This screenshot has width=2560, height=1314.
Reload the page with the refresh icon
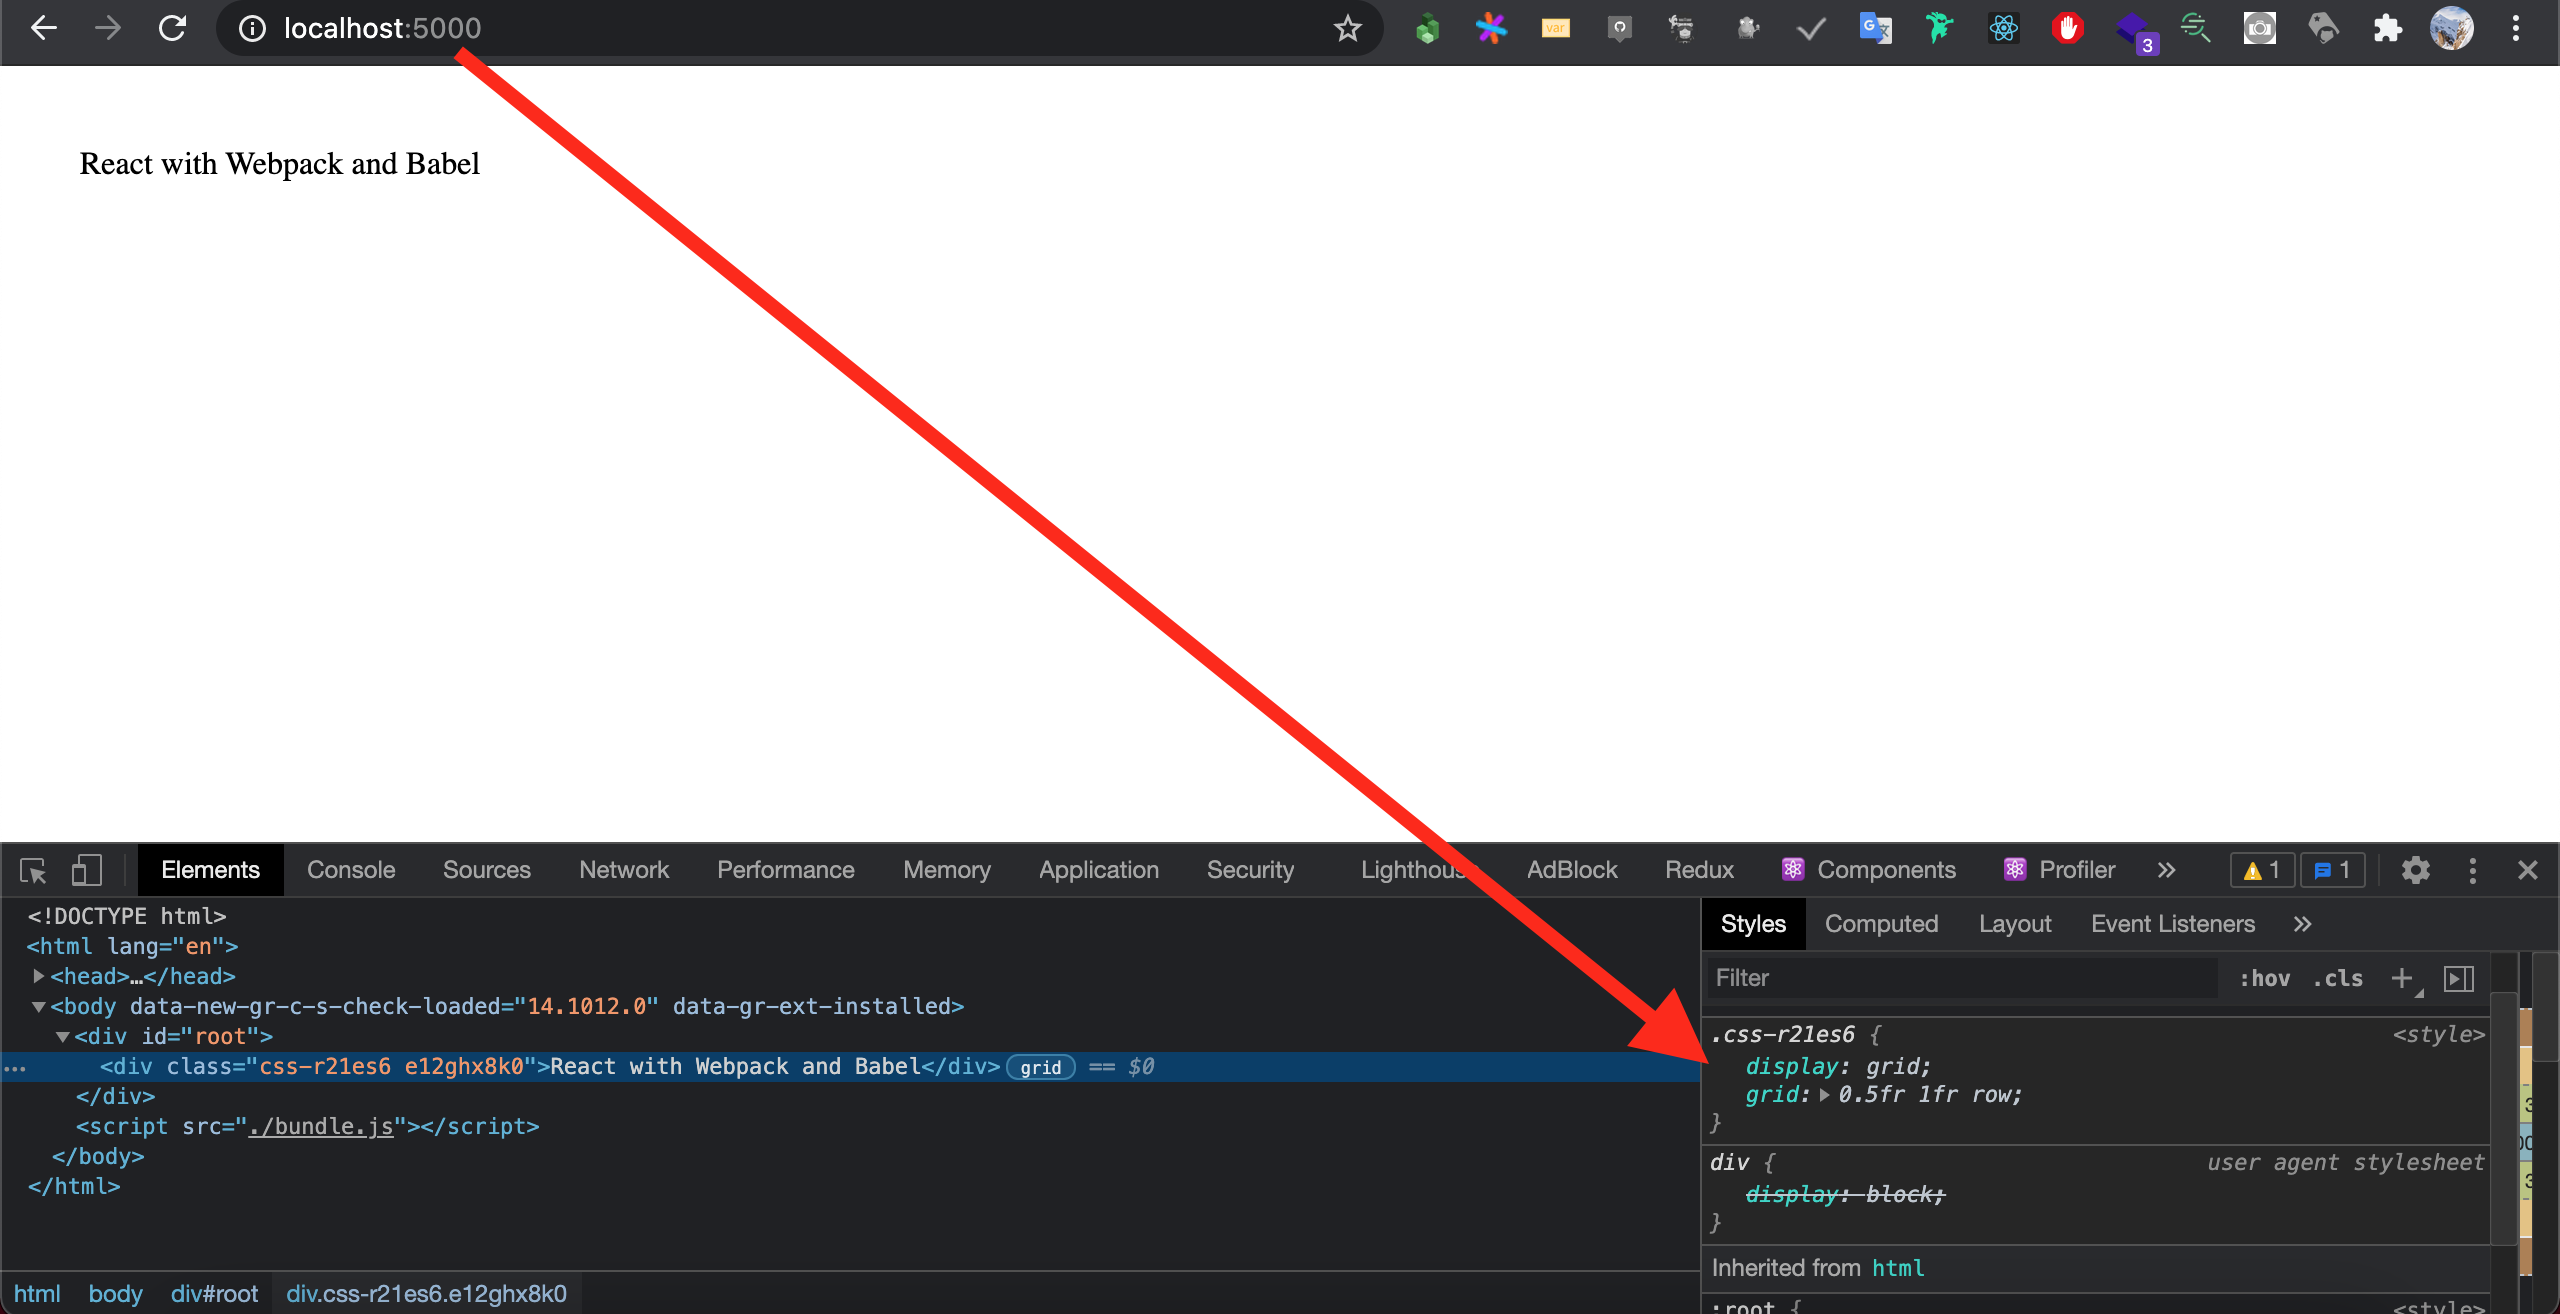coord(171,28)
